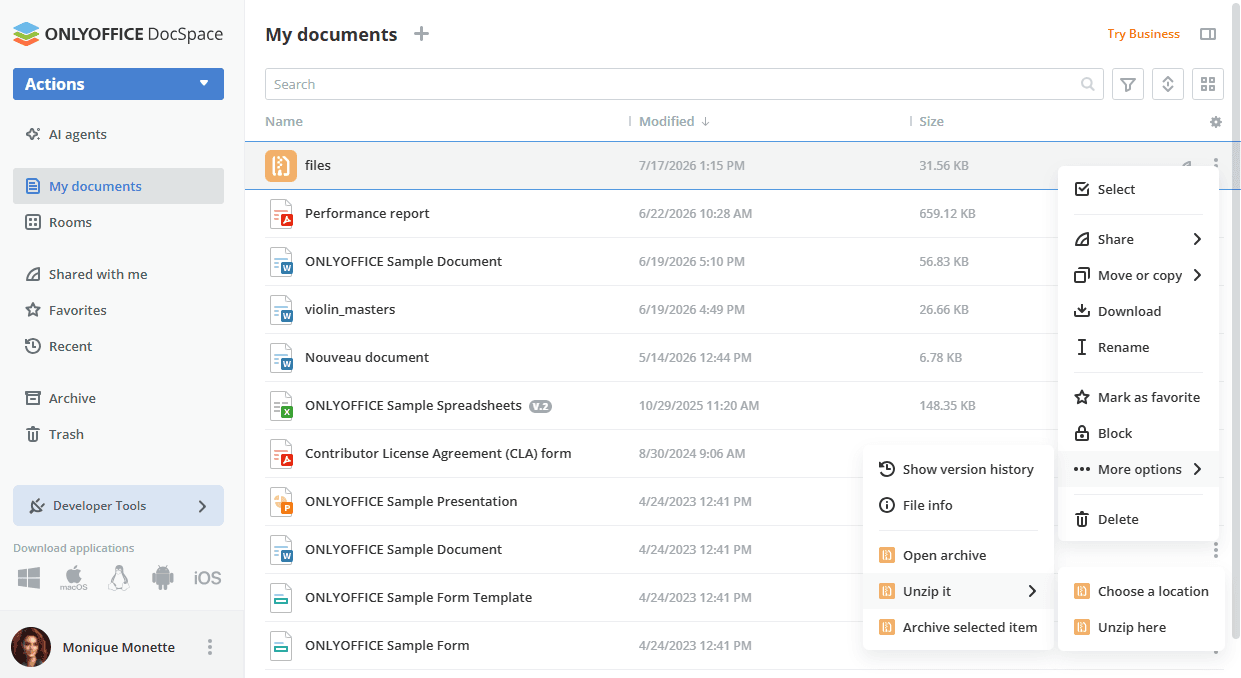
Task: Open AI agents section
Action: [118, 134]
